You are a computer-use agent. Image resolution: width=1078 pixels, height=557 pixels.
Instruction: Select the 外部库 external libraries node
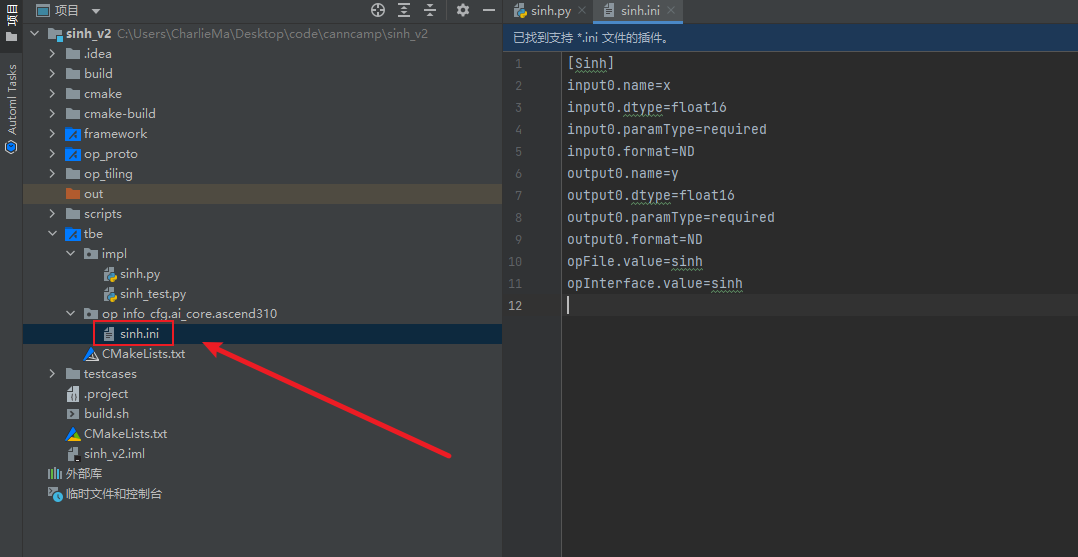(x=84, y=474)
